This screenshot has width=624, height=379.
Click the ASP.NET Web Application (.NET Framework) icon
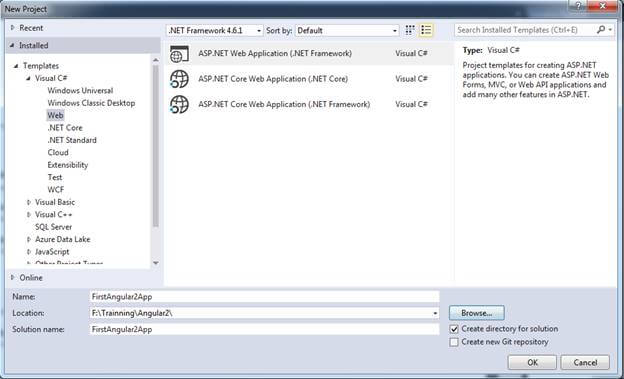[x=179, y=54]
